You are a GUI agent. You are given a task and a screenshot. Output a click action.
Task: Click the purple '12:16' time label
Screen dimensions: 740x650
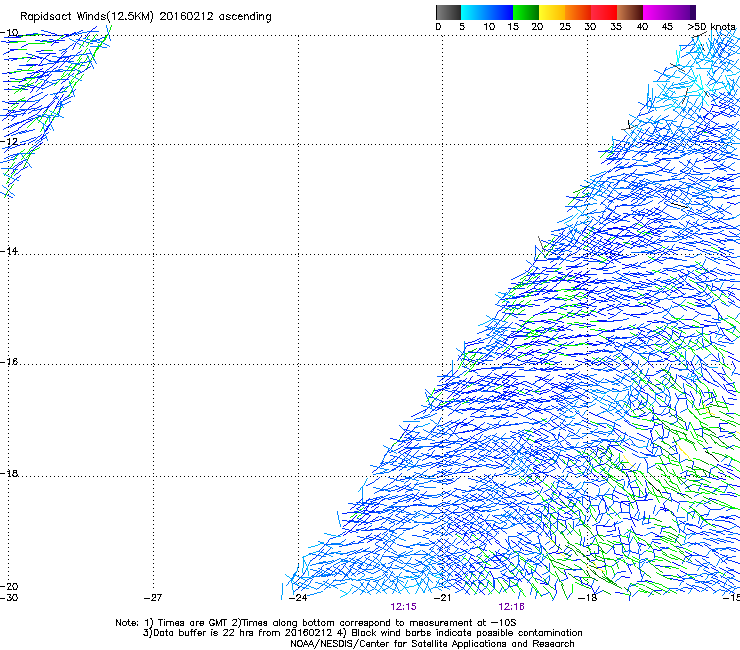[512, 607]
